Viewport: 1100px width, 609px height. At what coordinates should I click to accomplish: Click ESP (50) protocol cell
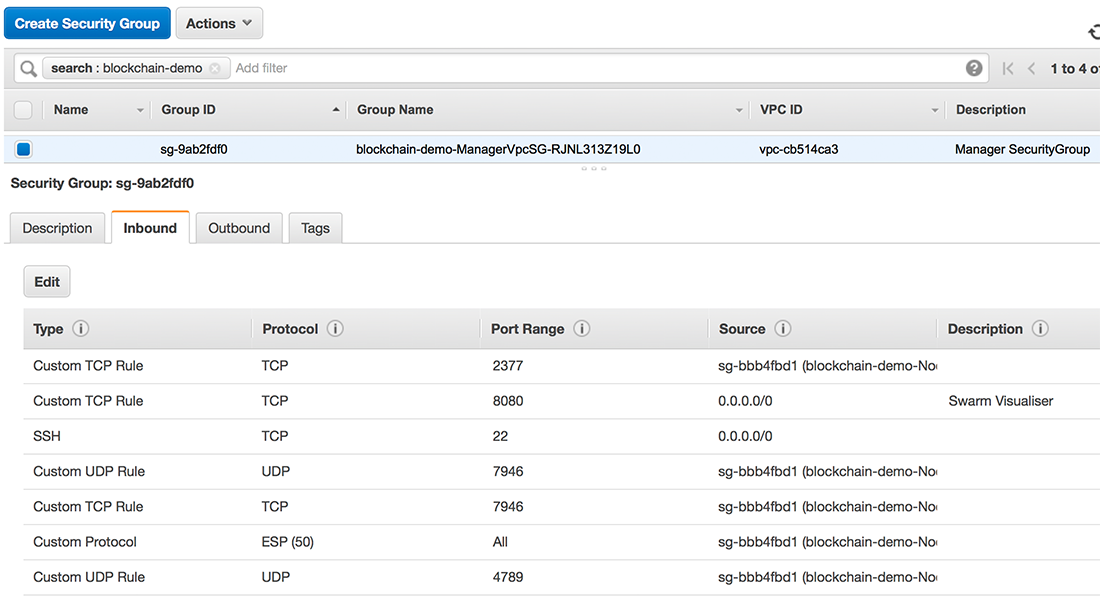tap(288, 542)
